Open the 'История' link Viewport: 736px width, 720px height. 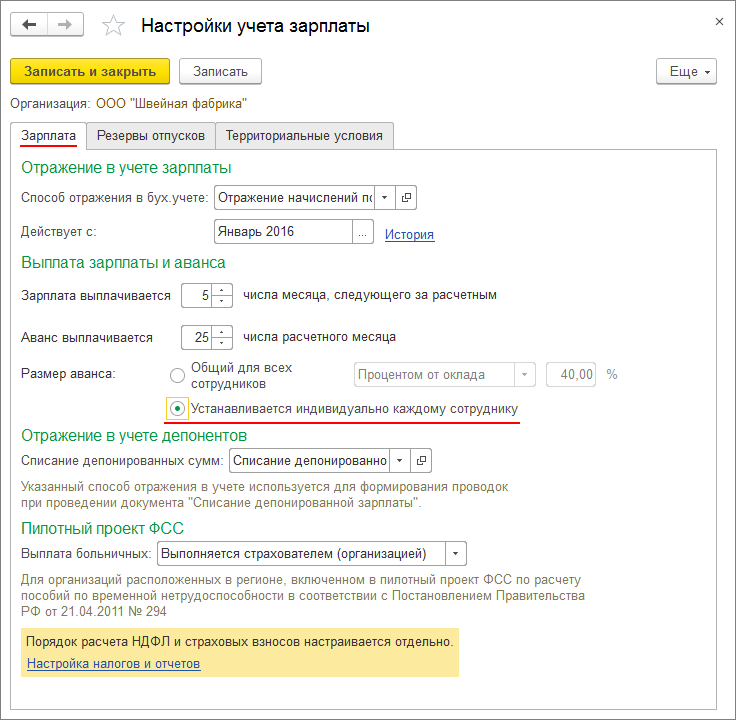(409, 234)
